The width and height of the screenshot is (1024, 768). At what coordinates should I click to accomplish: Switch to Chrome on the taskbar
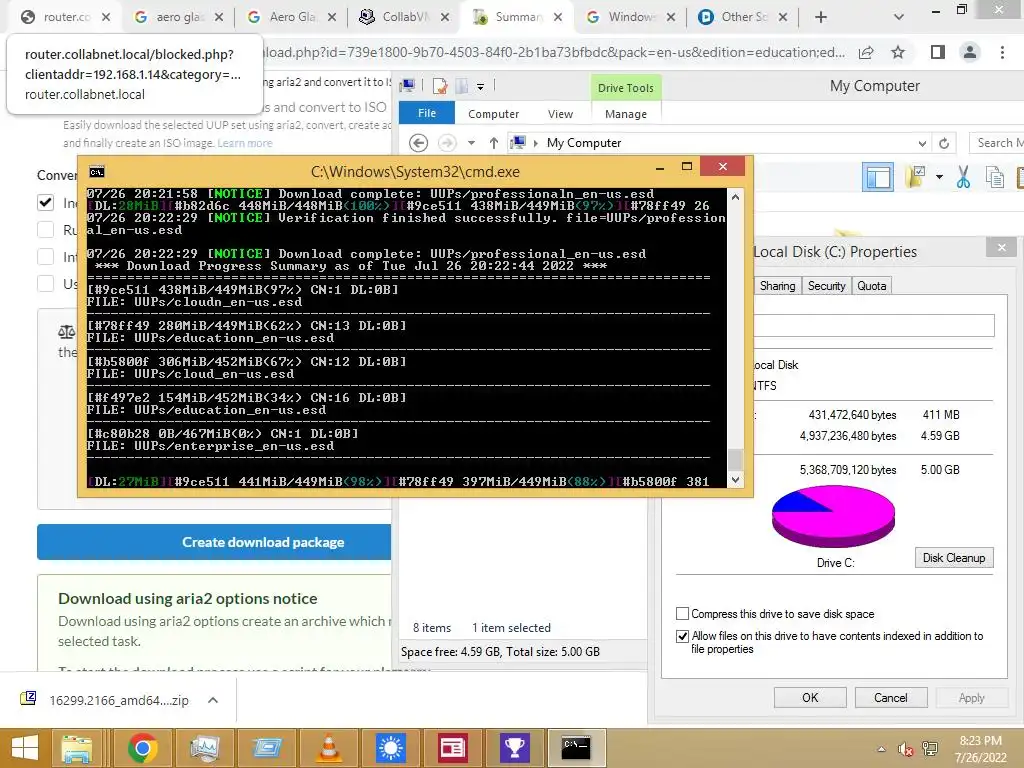coord(142,748)
